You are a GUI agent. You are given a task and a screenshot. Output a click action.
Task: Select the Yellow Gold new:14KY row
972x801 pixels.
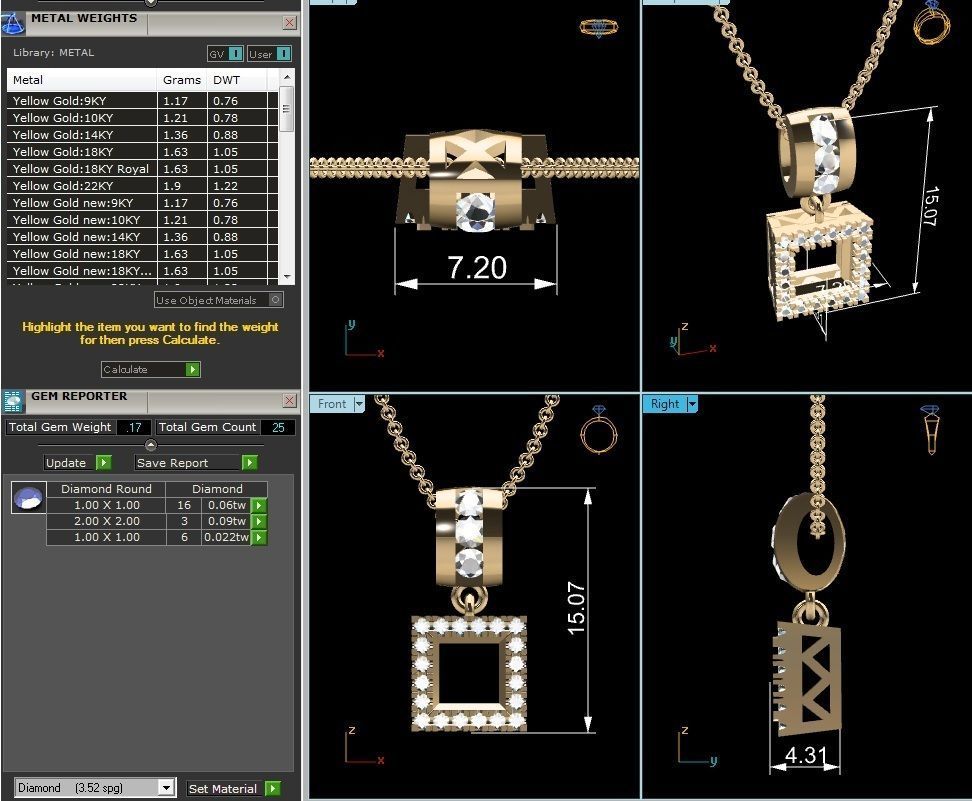[x=143, y=237]
